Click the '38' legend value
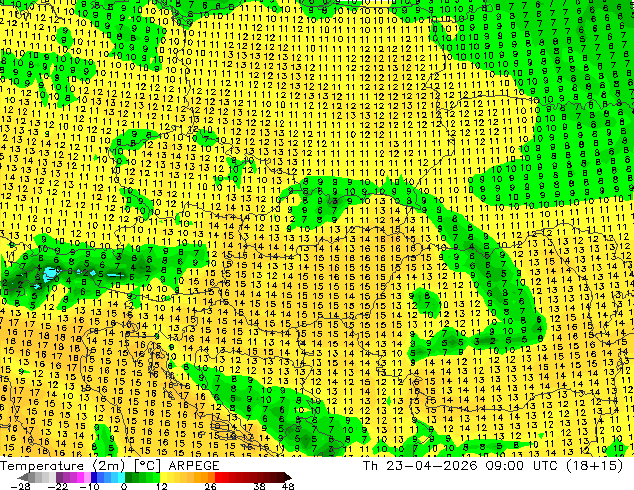 [260, 486]
